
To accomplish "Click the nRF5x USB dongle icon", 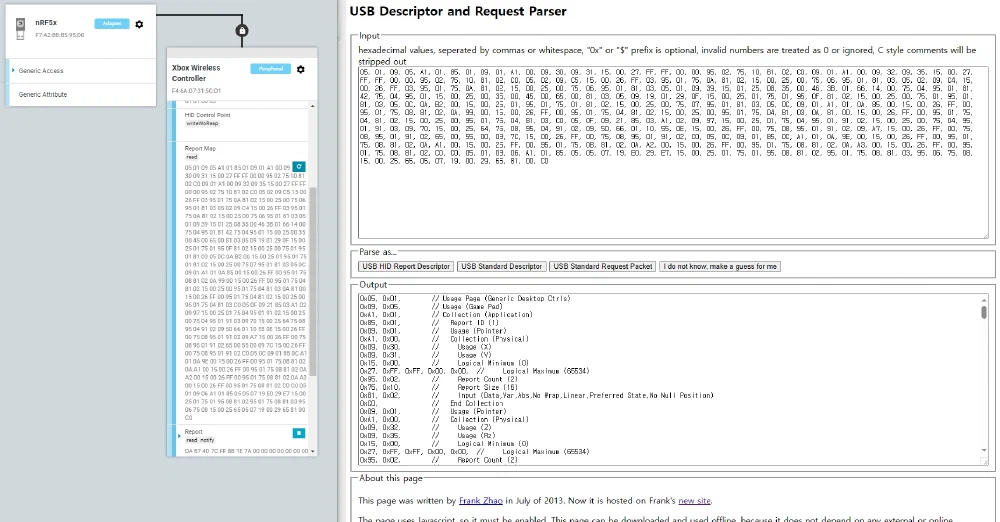I will (x=21, y=29).
